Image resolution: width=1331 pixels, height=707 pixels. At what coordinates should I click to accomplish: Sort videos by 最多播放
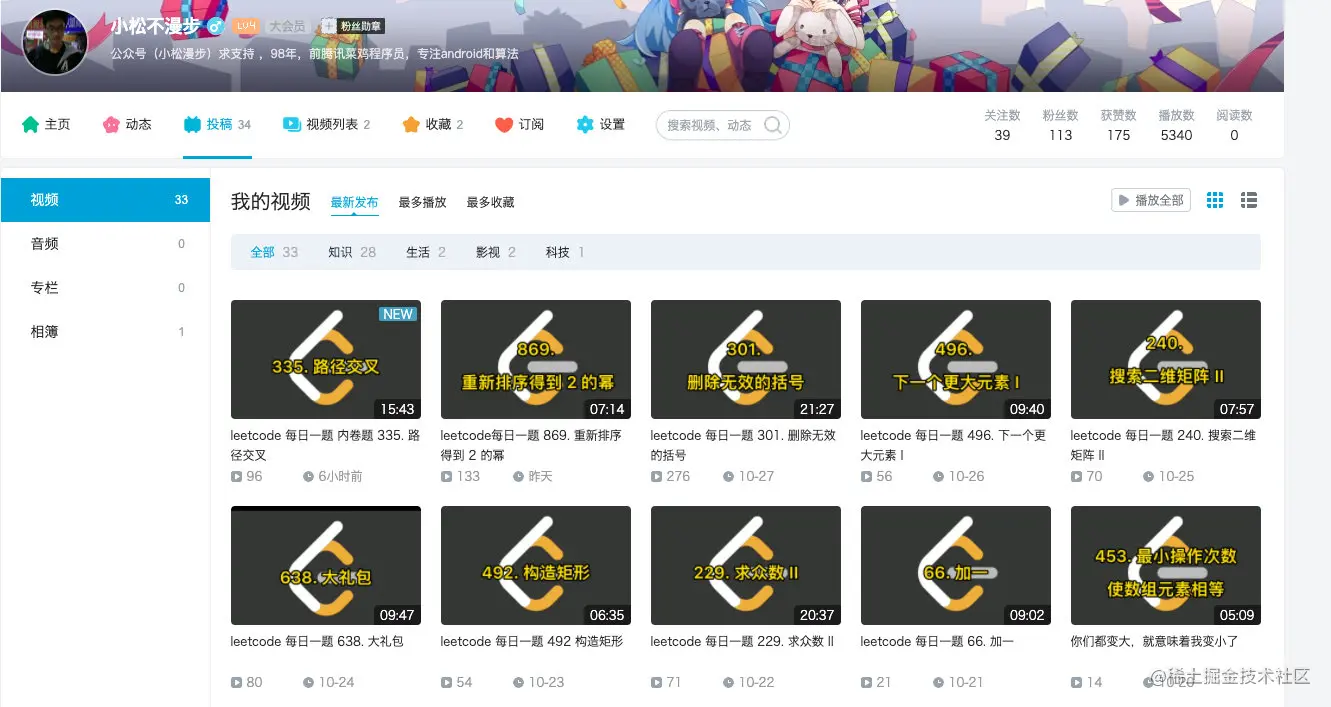pos(422,202)
